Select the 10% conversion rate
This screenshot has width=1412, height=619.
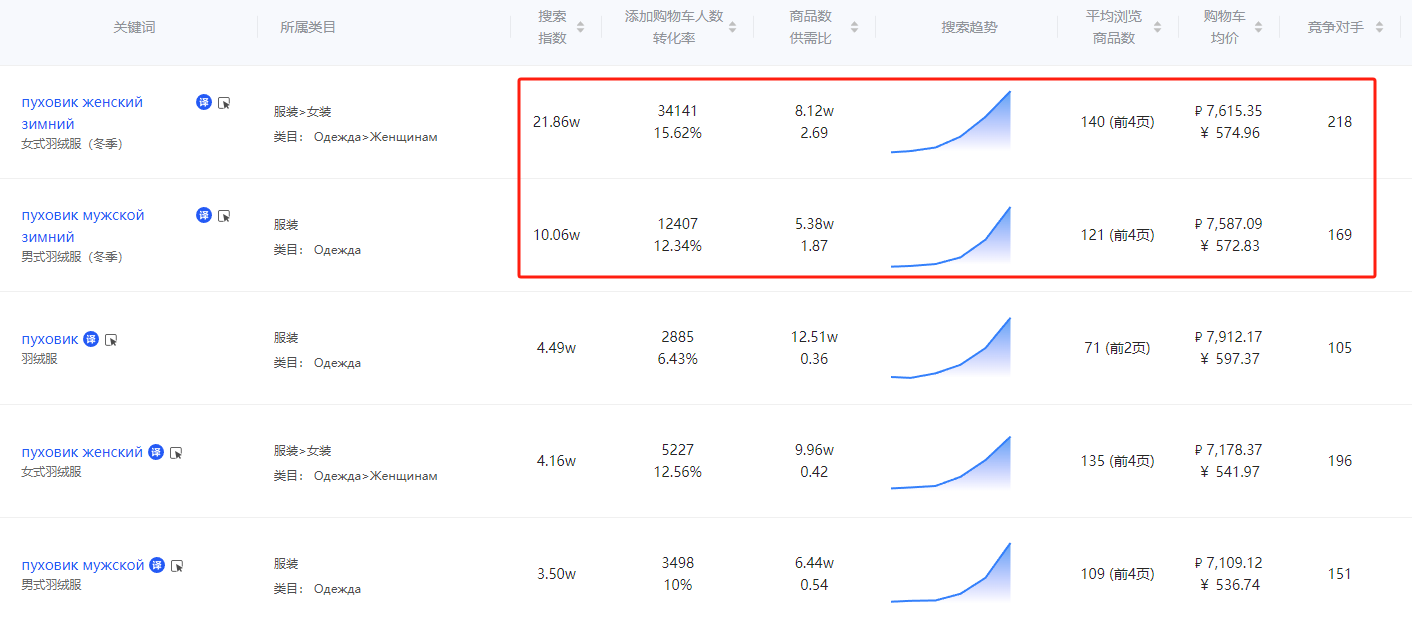(678, 585)
